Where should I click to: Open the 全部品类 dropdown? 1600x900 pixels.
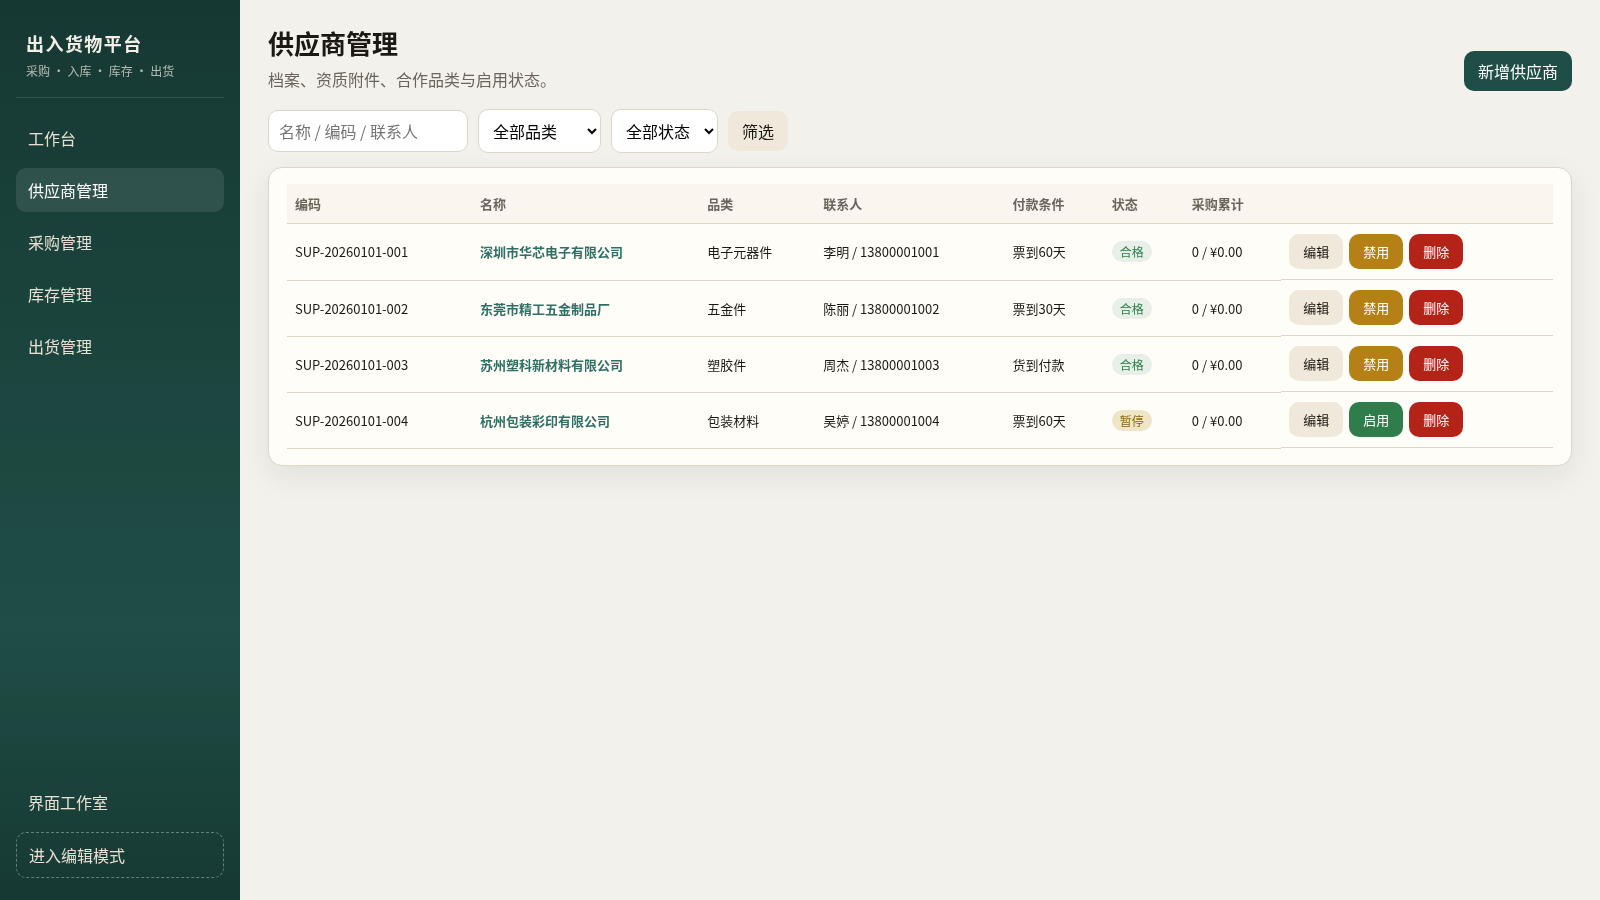pyautogui.click(x=539, y=131)
